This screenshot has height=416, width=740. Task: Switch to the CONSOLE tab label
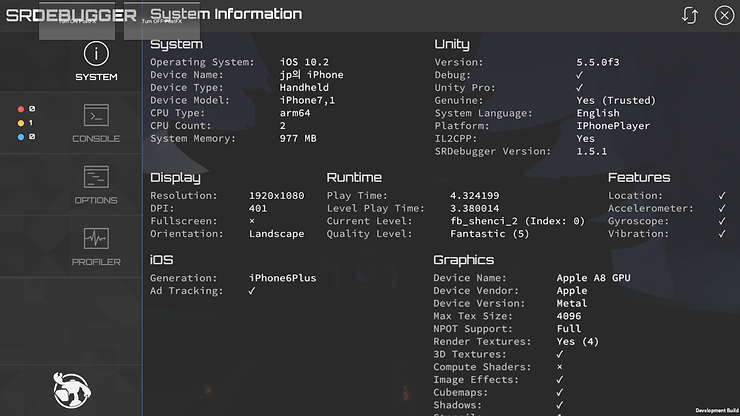(96, 138)
